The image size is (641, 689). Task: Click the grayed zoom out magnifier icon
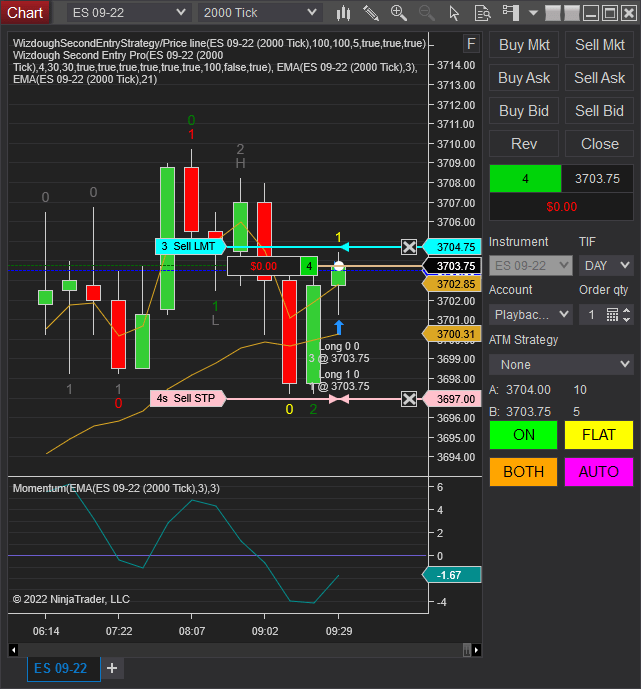coord(426,13)
